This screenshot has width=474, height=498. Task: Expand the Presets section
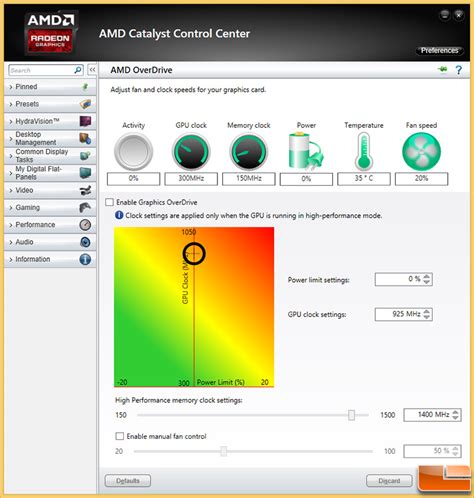coord(50,104)
